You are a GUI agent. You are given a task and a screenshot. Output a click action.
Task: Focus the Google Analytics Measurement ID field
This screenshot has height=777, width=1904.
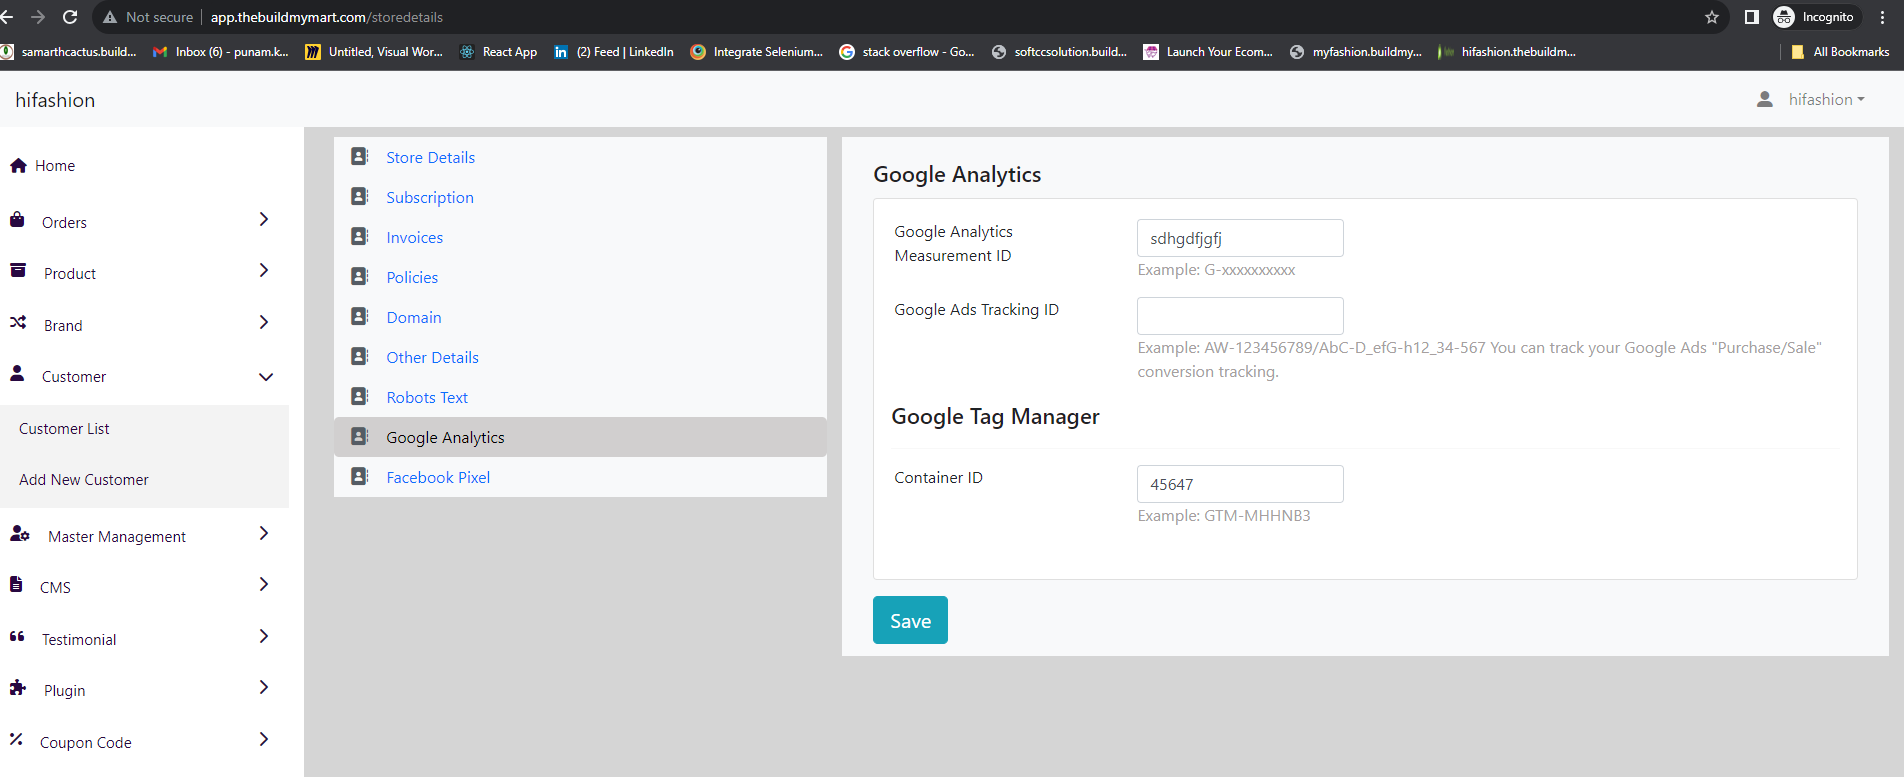(1240, 238)
